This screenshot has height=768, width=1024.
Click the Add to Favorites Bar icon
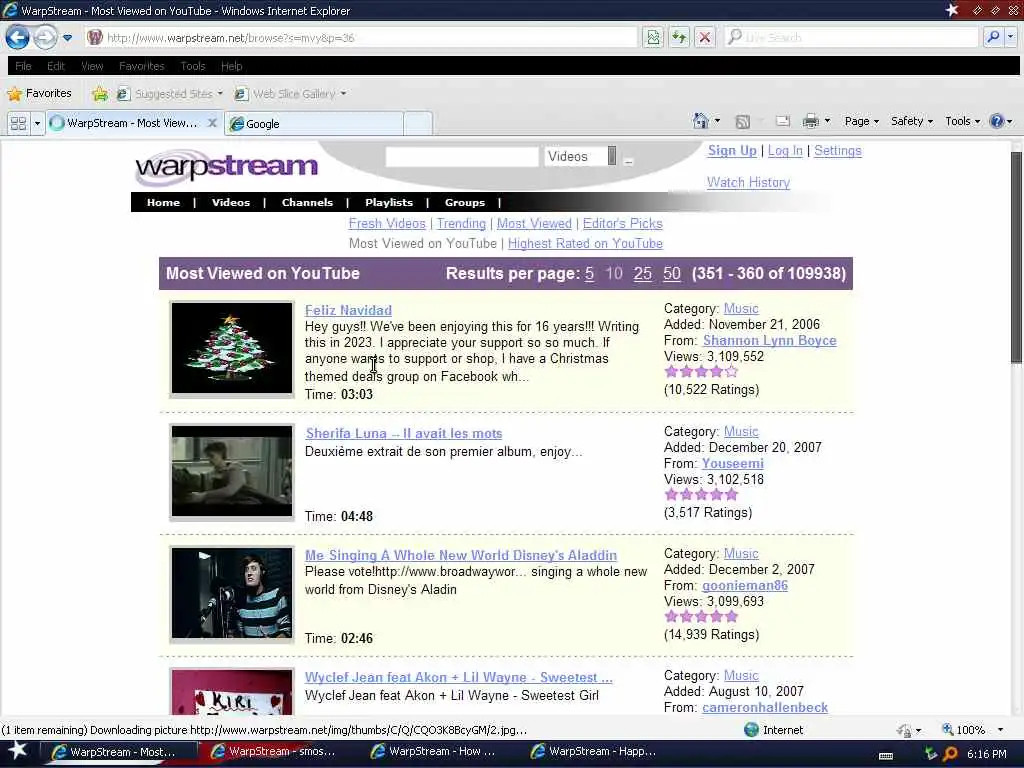point(100,94)
